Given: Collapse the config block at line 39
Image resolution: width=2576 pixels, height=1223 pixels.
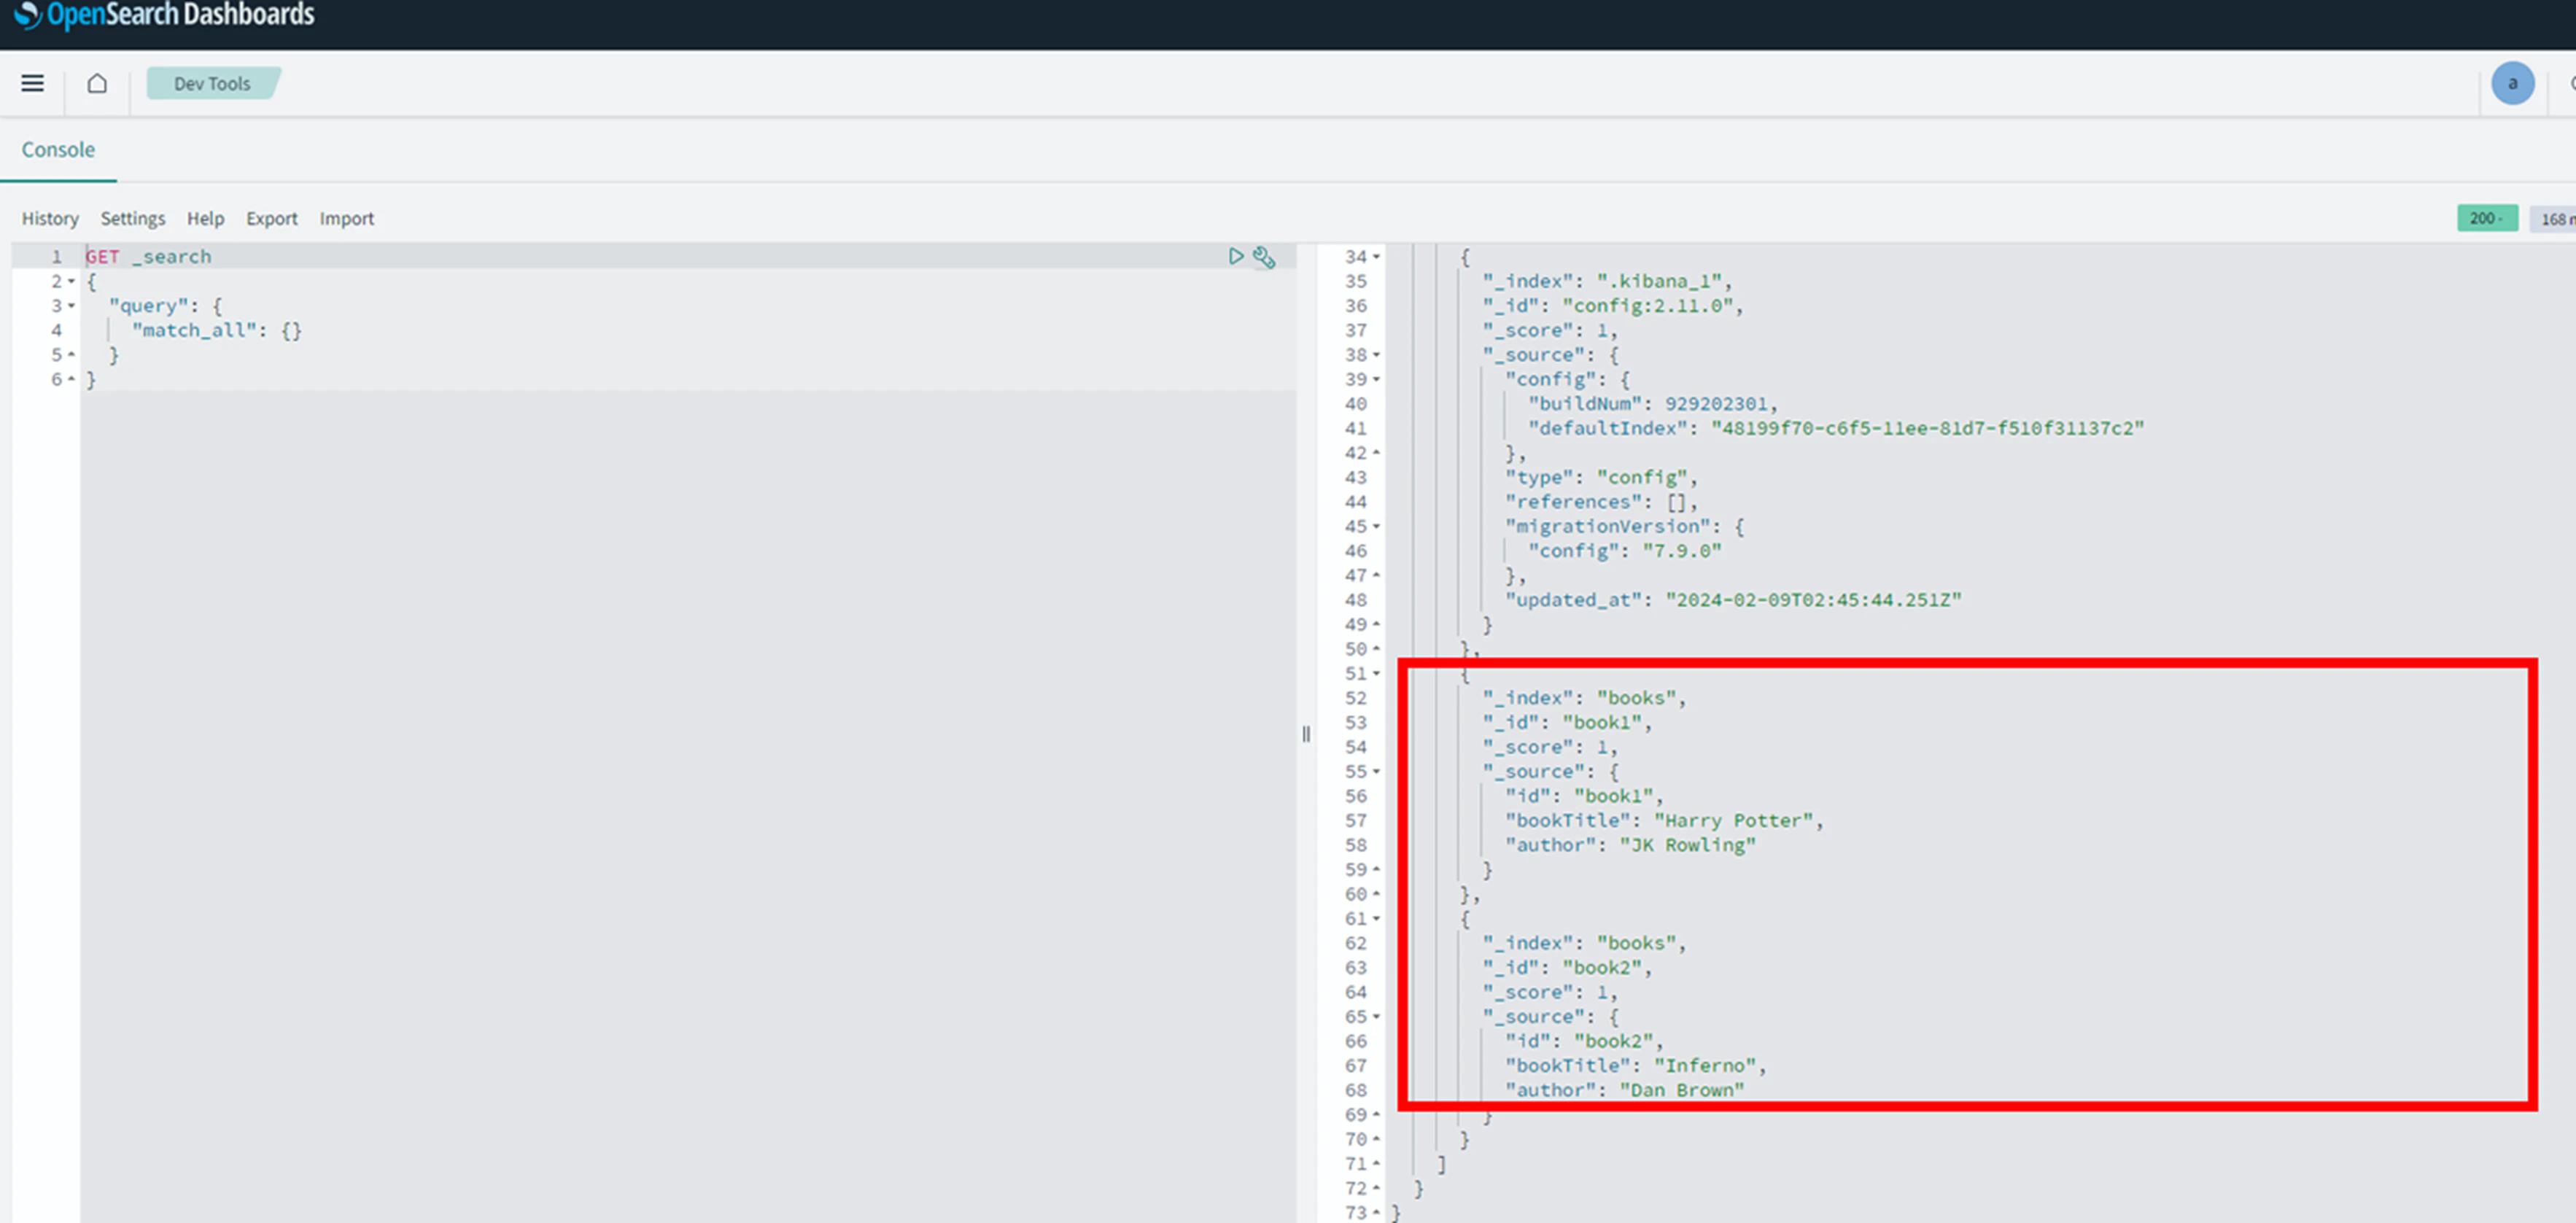Looking at the screenshot, I should tap(1376, 380).
